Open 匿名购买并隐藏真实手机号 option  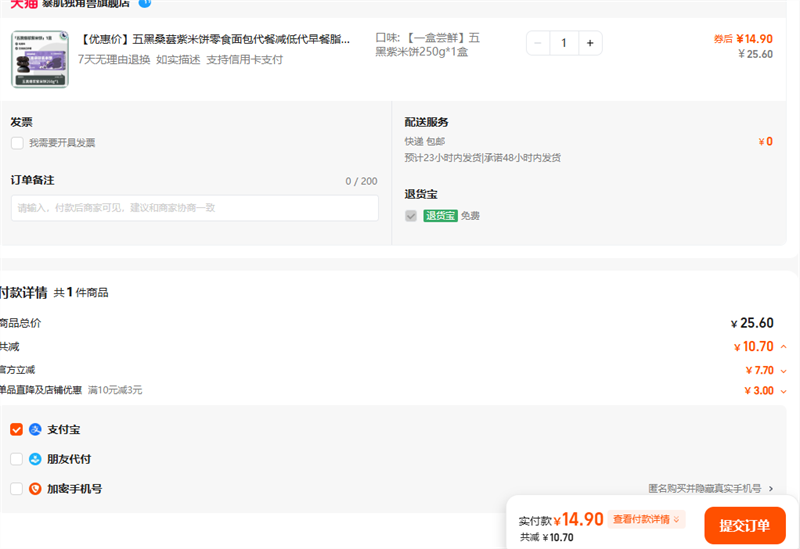710,489
